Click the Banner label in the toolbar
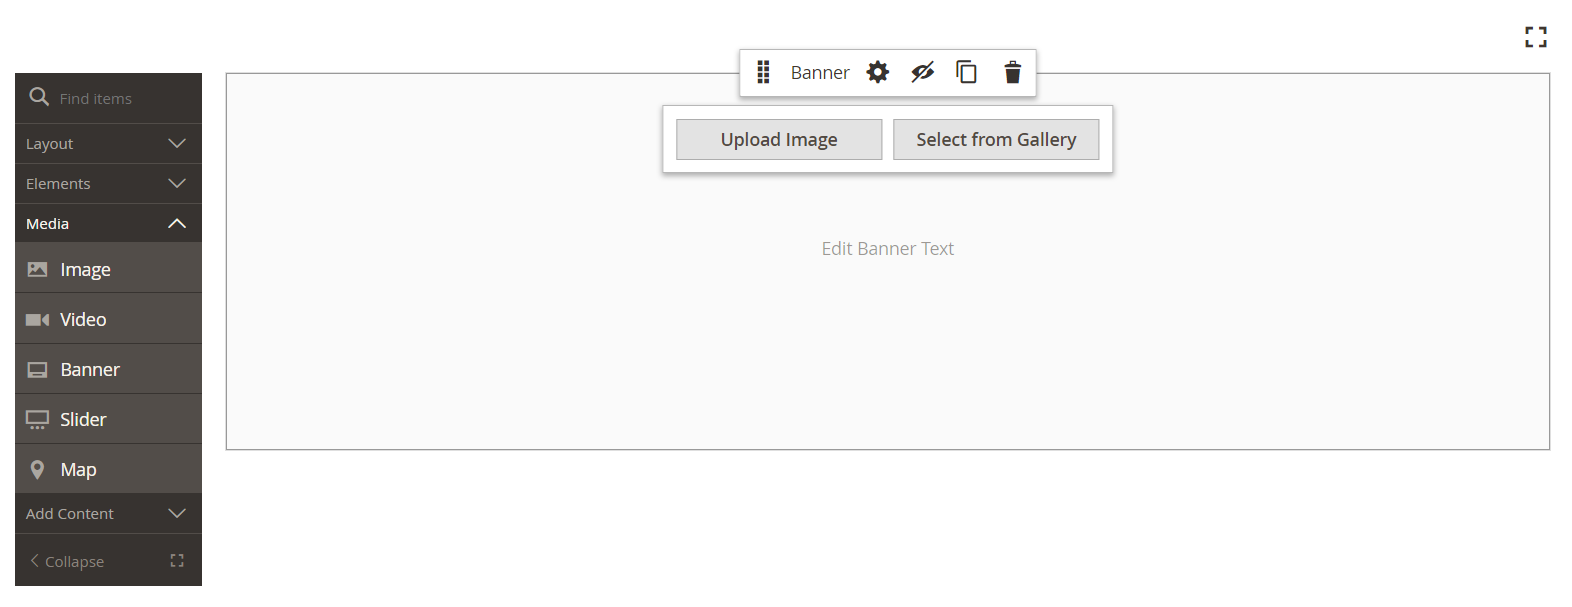Image resolution: width=1572 pixels, height=607 pixels. (x=820, y=72)
